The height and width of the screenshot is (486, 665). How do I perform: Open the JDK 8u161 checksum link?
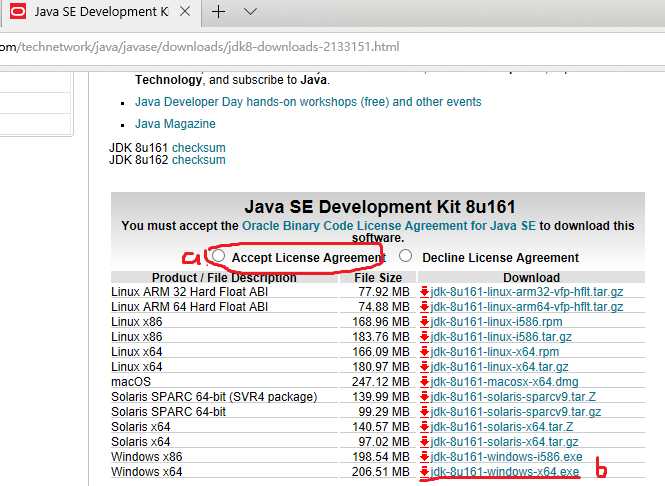[198, 148]
